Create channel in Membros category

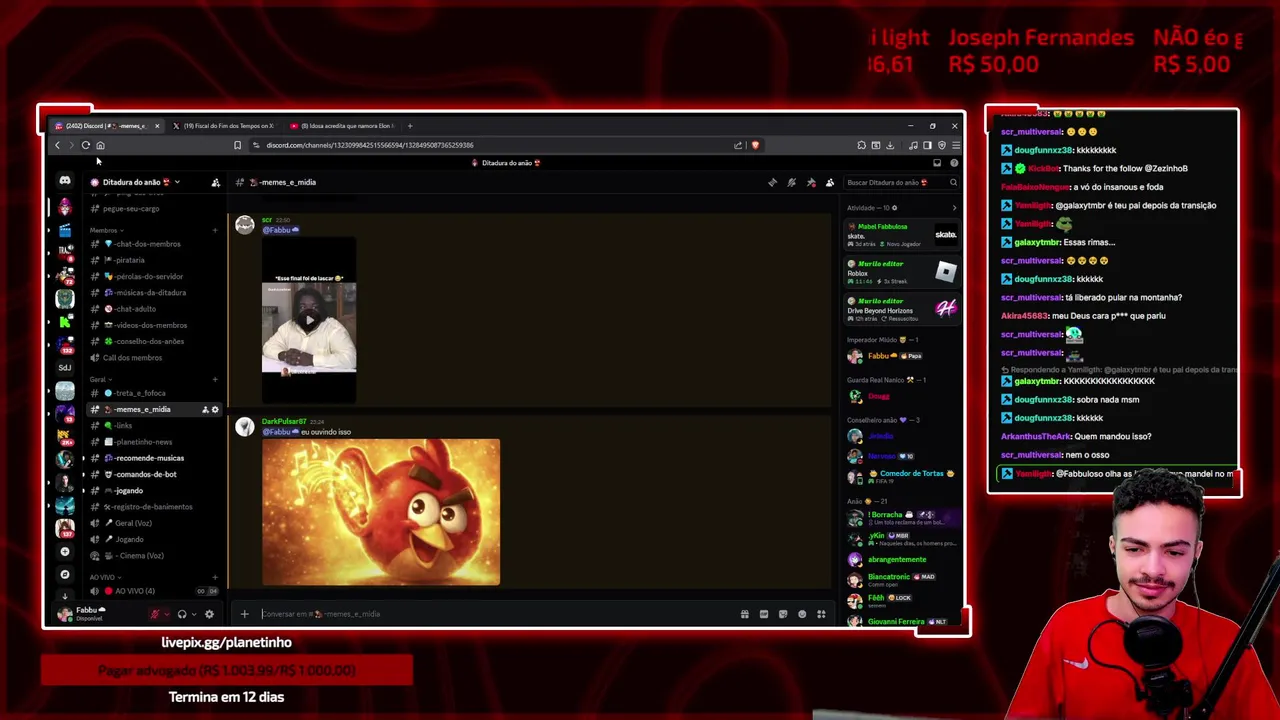(x=215, y=230)
